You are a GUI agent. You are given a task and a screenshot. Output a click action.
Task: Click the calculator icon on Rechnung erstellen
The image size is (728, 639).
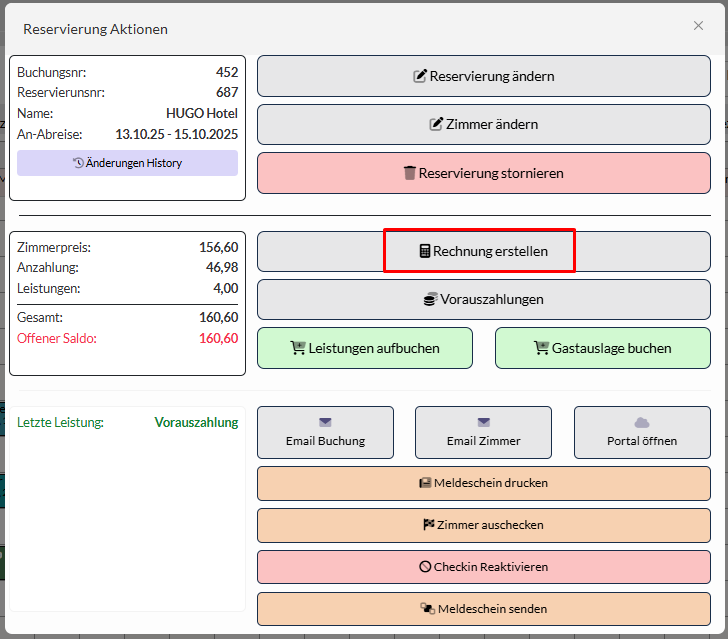pyautogui.click(x=425, y=252)
